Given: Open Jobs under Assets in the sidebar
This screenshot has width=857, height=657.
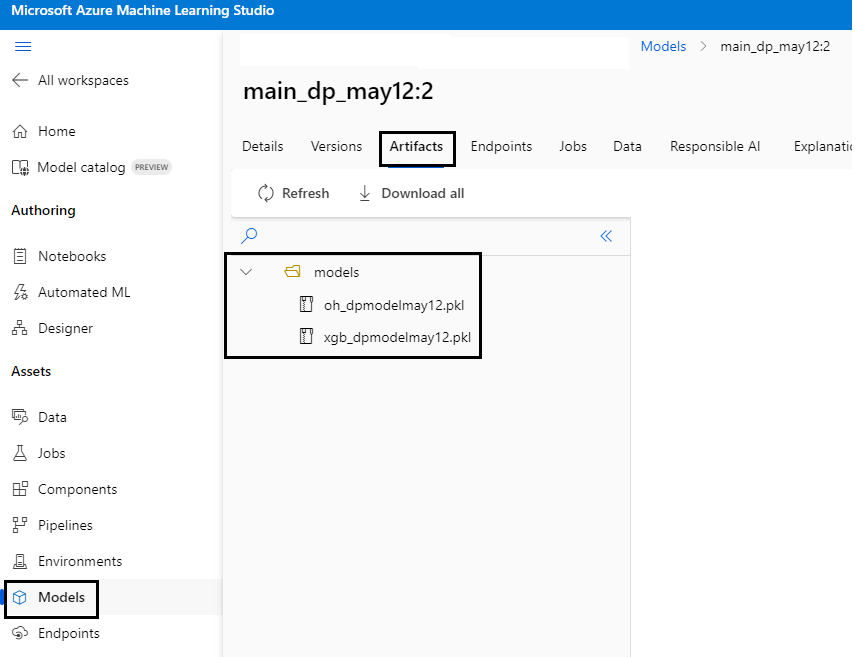Looking at the screenshot, I should pyautogui.click(x=51, y=453).
